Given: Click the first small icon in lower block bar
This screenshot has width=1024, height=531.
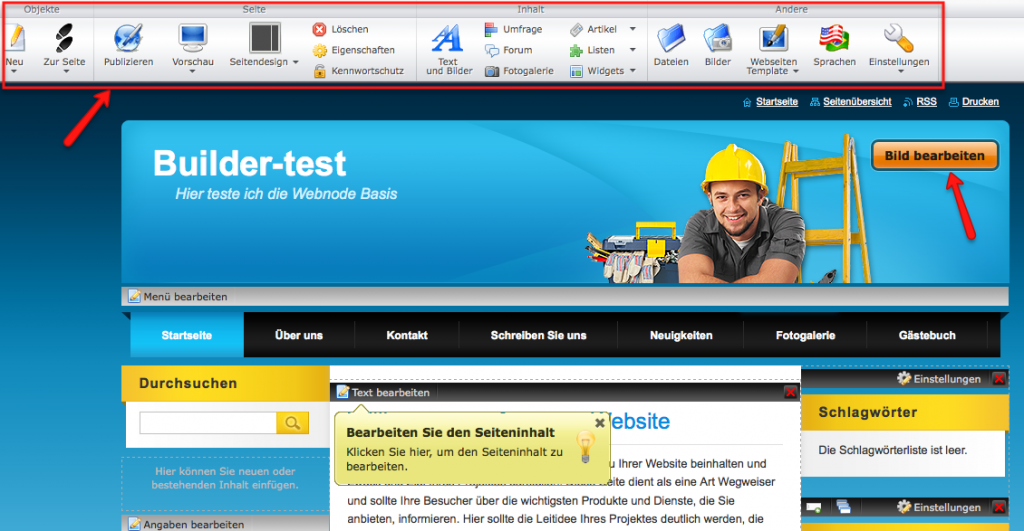Looking at the screenshot, I should click(x=814, y=507).
